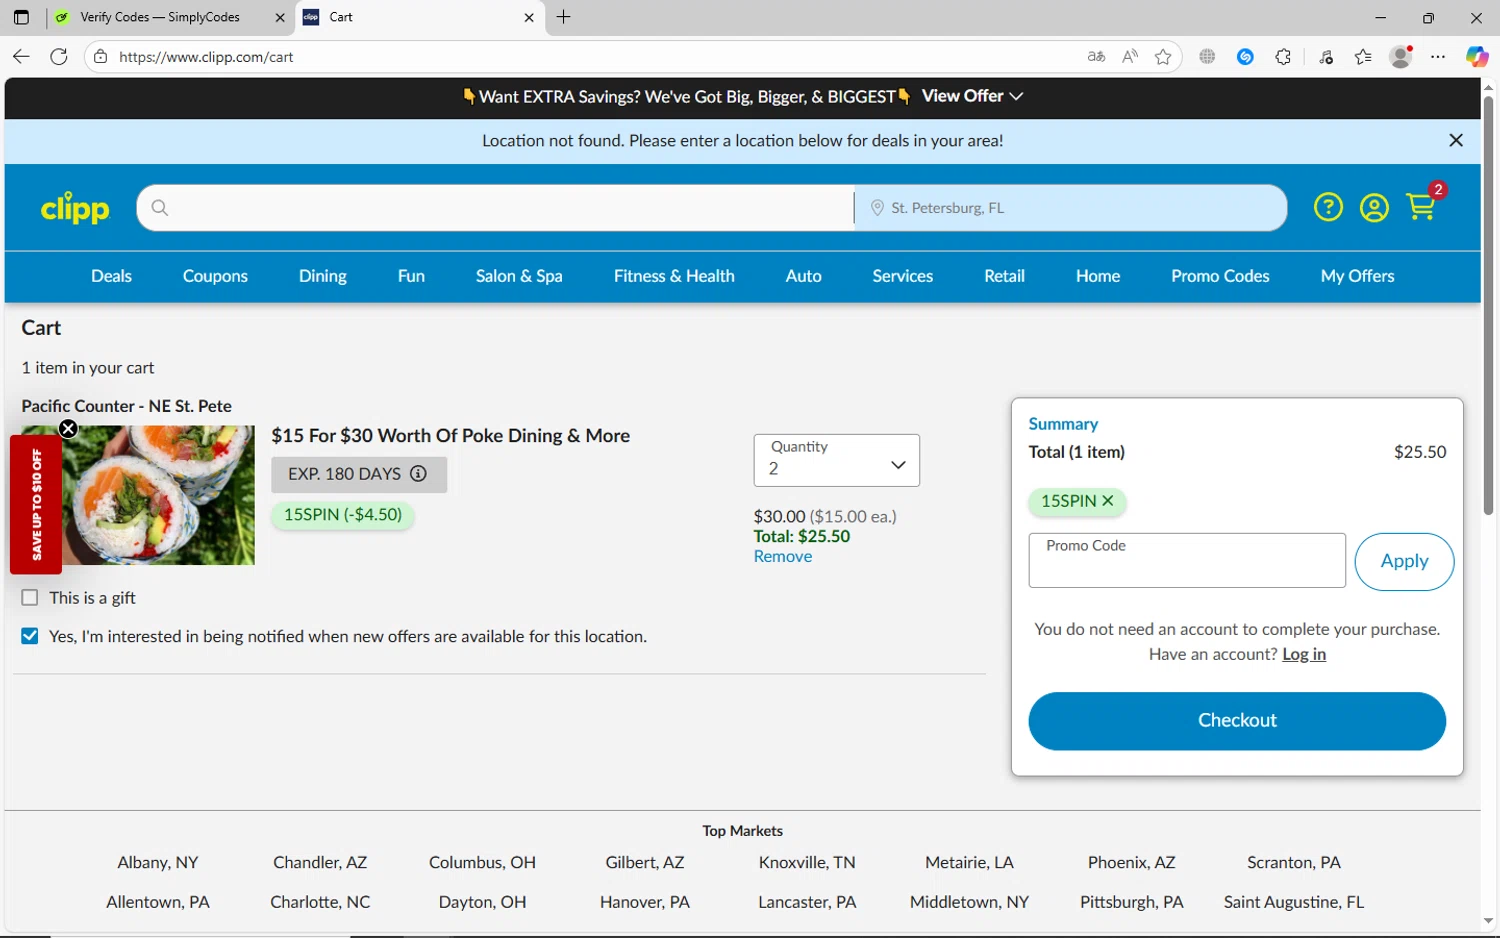Remove the 15SPIN promo code tag
The image size is (1500, 938).
click(1108, 501)
